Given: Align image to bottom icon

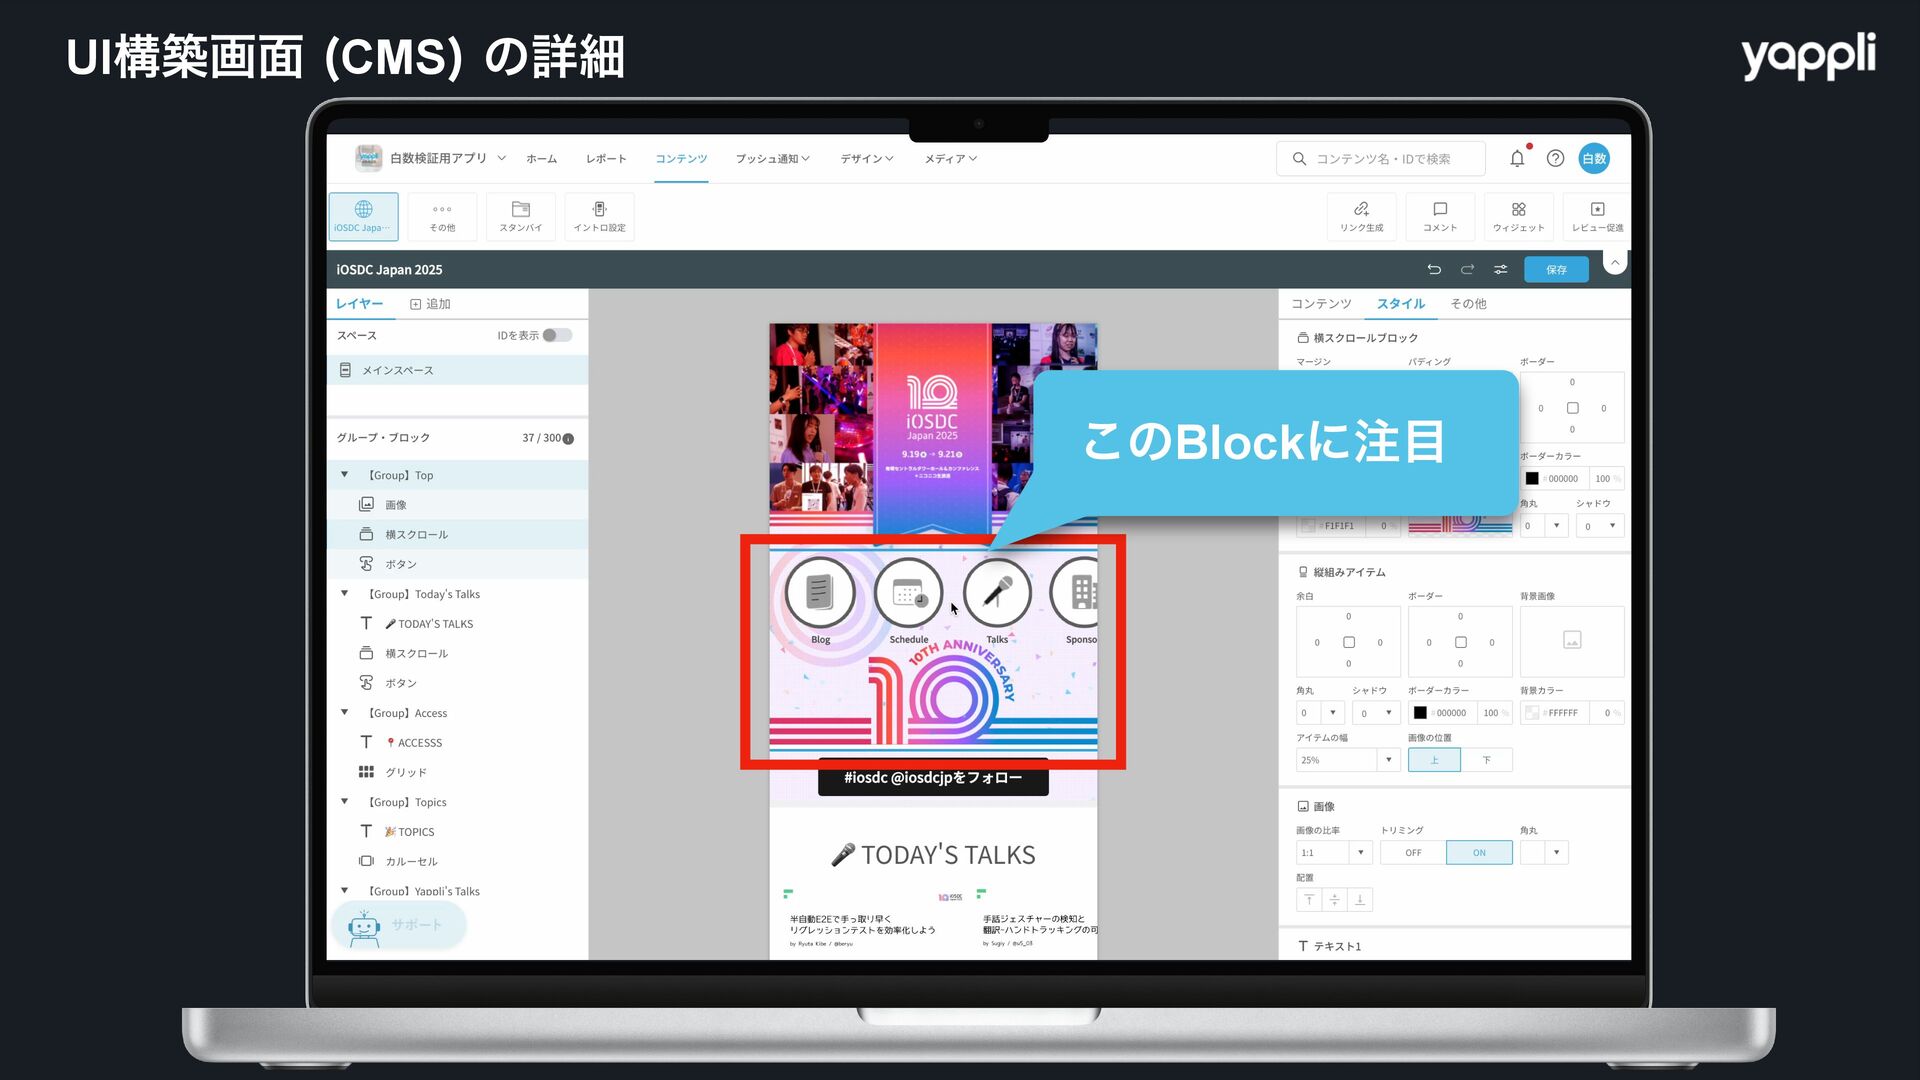Looking at the screenshot, I should (x=1359, y=900).
